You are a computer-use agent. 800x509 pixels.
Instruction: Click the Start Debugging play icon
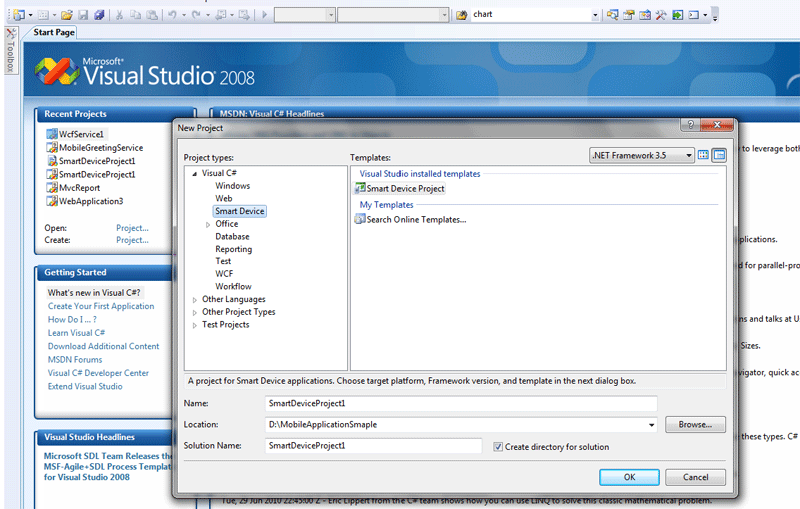[x=264, y=15]
